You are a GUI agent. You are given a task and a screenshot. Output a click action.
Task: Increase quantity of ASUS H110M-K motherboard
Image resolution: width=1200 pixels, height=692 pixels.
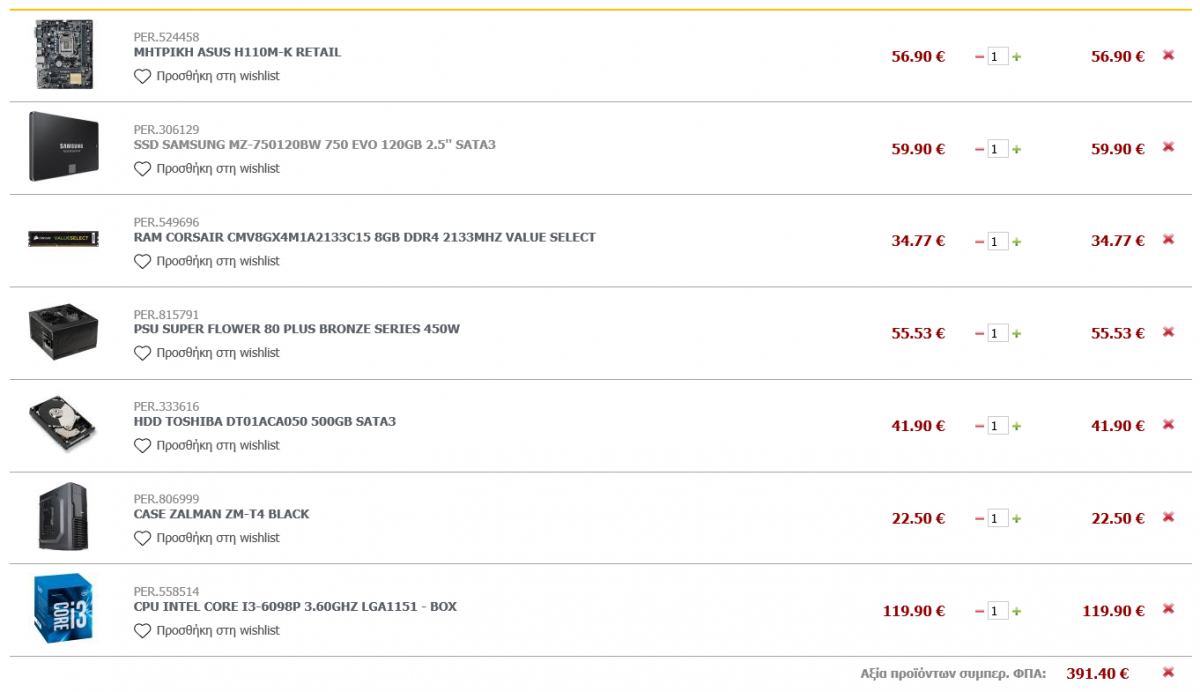[1017, 57]
